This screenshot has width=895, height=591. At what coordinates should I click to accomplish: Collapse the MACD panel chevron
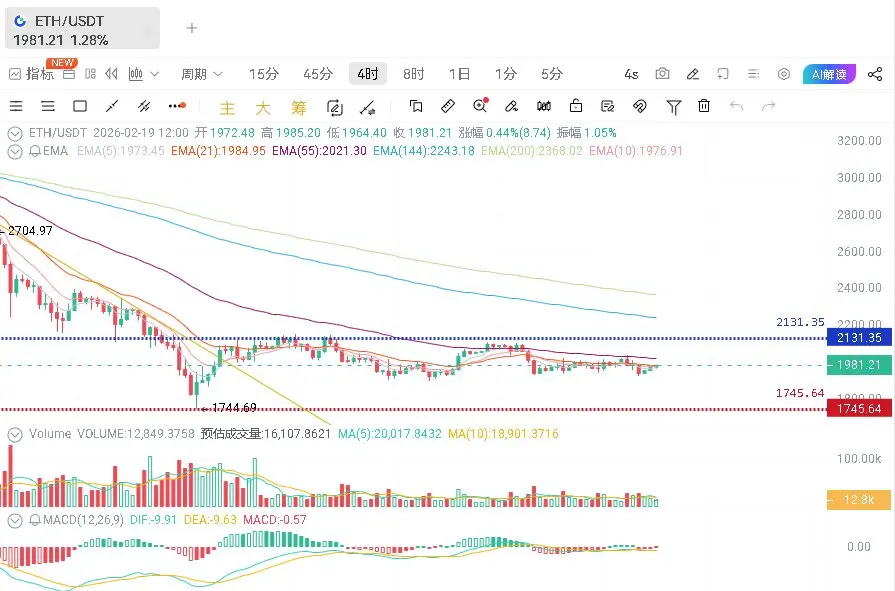(x=15, y=521)
